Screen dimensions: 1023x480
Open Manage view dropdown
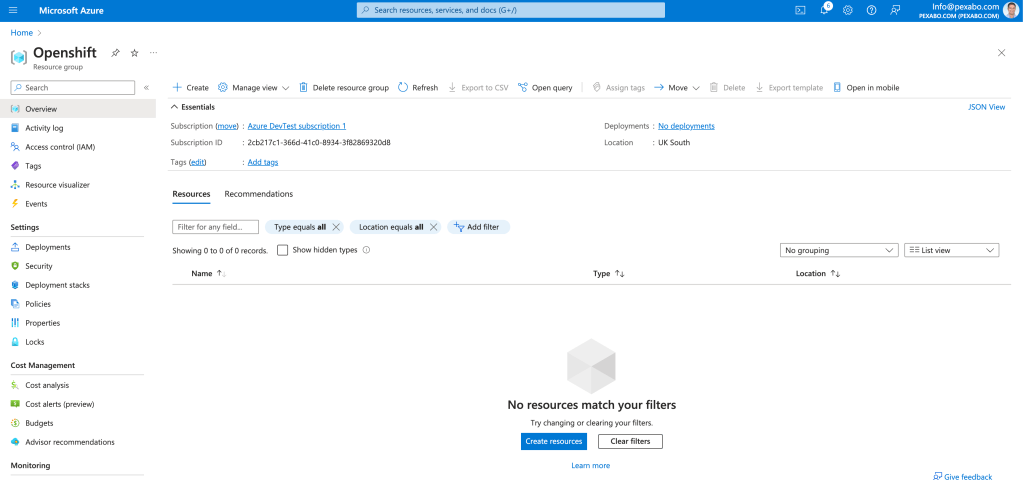pos(253,87)
